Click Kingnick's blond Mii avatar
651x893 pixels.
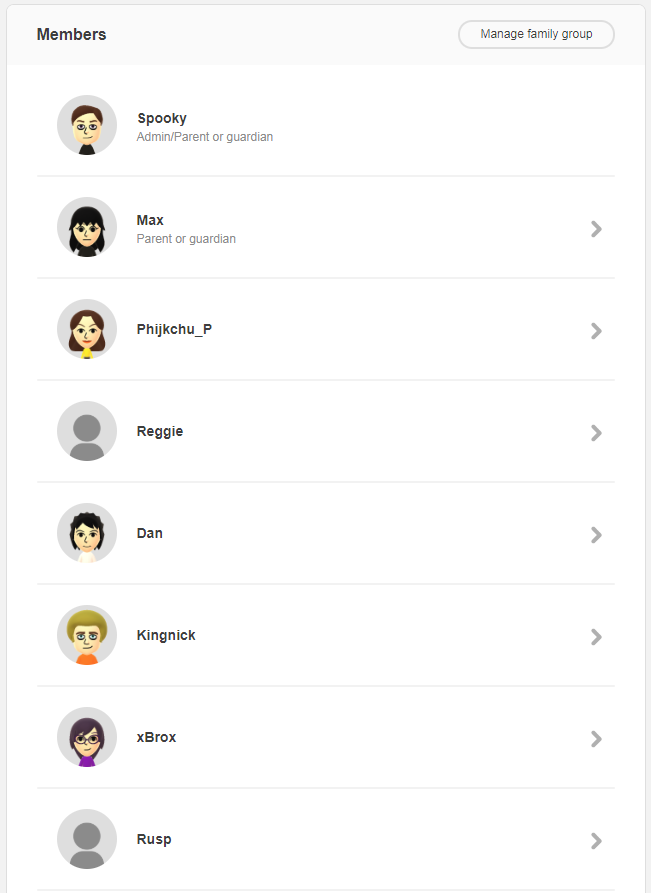click(87, 634)
